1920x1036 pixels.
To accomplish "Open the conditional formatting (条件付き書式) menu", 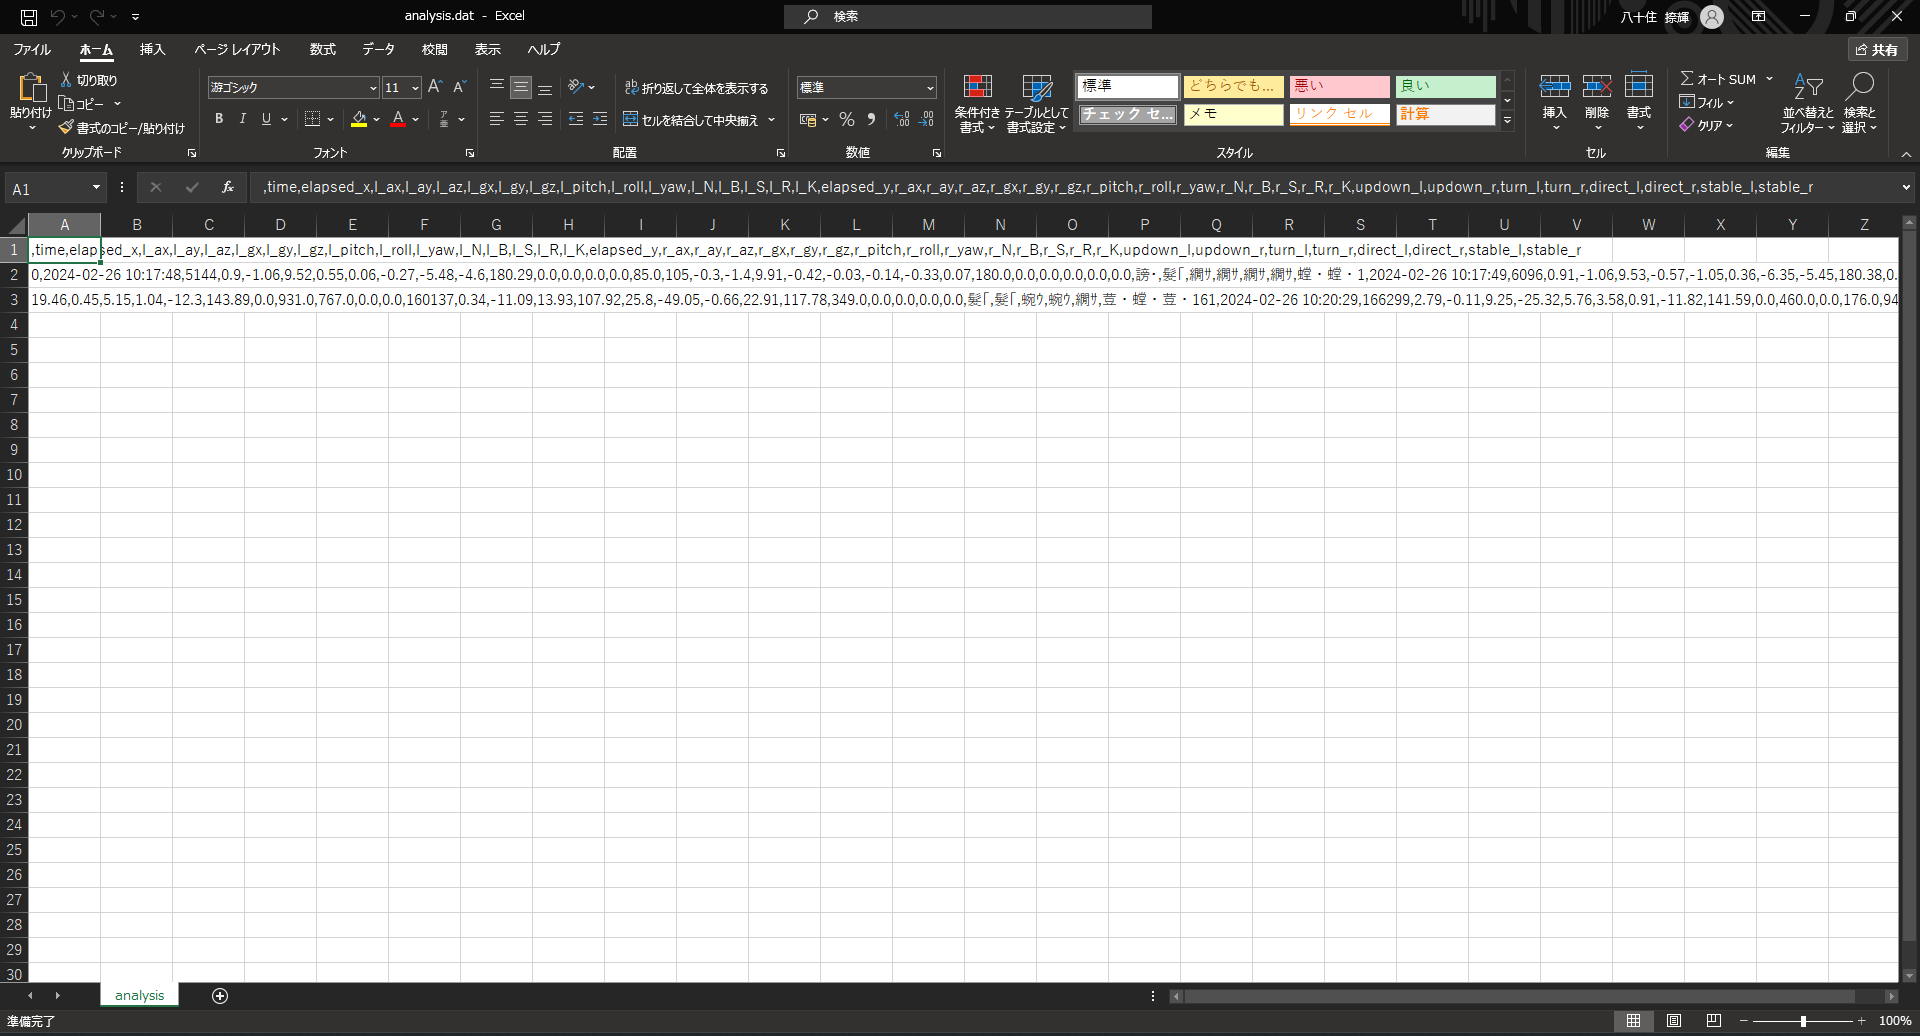I will coord(977,104).
